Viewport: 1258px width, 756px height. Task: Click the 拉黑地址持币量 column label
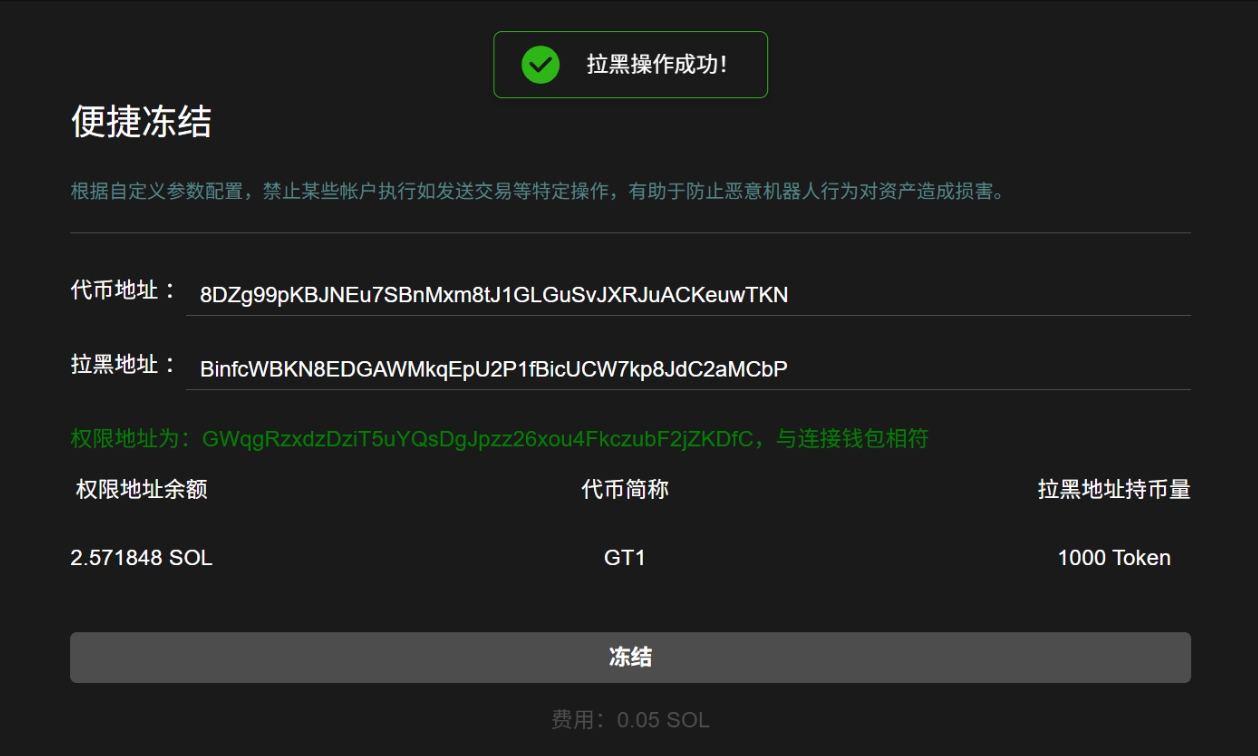point(1114,489)
